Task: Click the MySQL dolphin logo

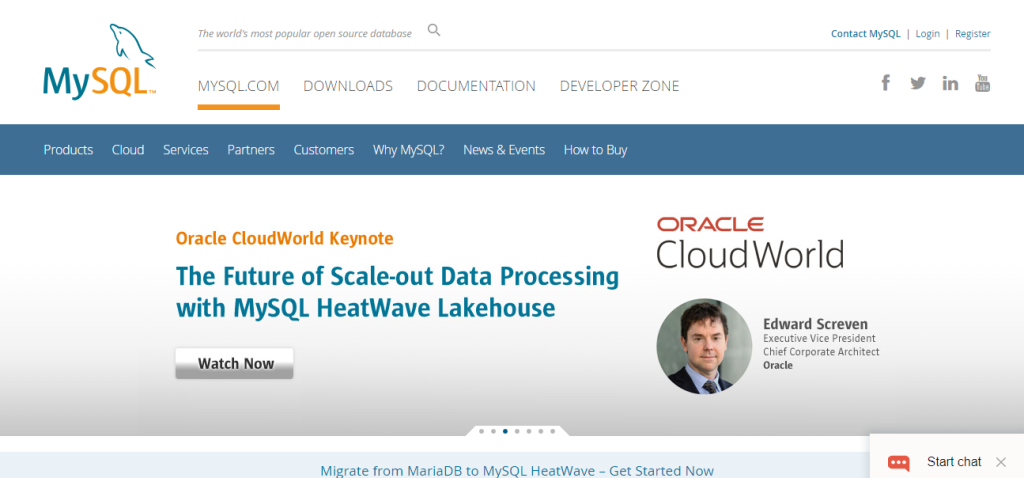Action: [x=100, y=61]
